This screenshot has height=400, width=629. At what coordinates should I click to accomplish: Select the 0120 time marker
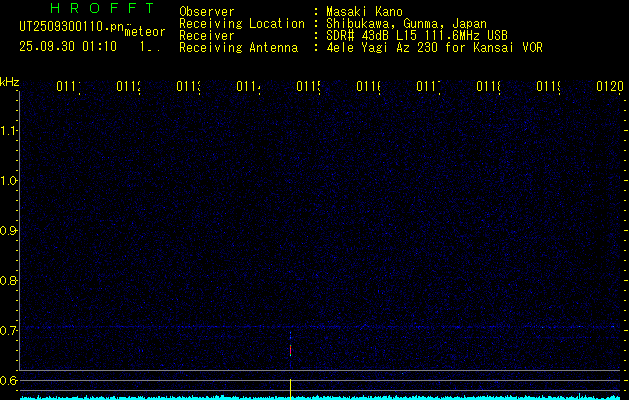click(609, 87)
